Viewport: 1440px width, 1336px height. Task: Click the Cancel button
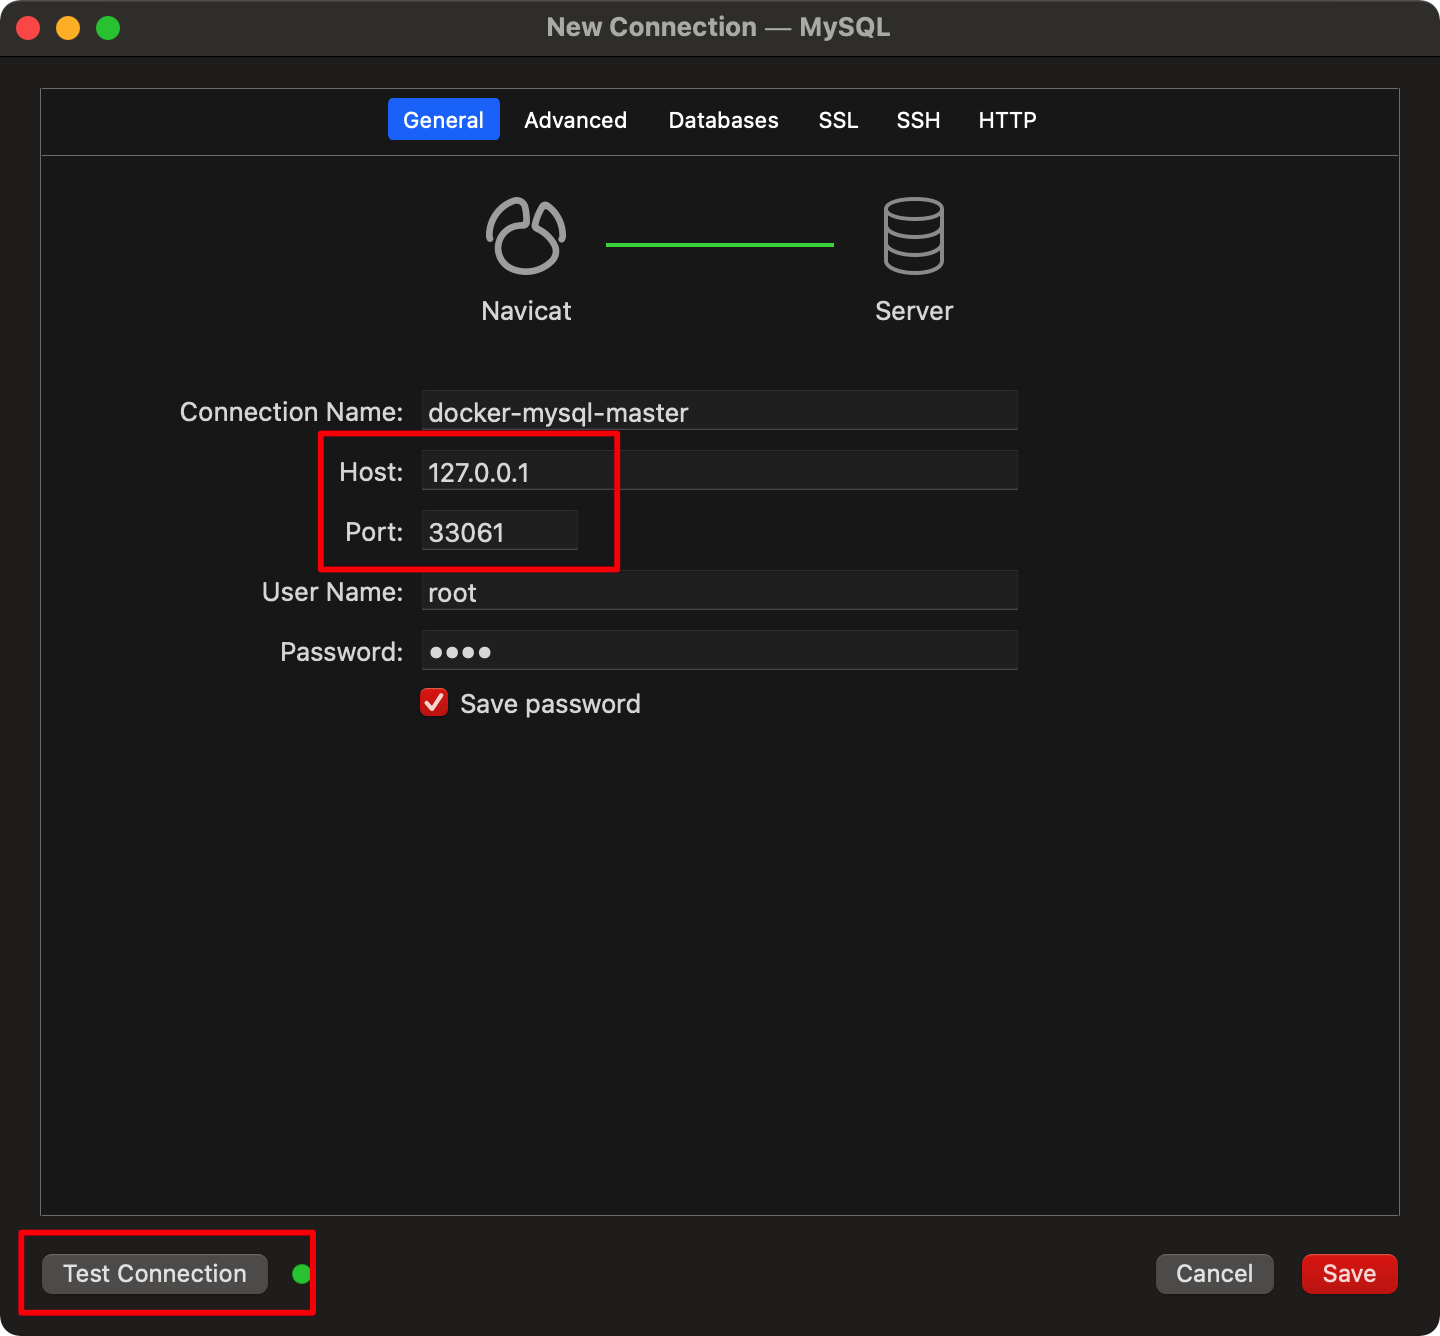1214,1274
